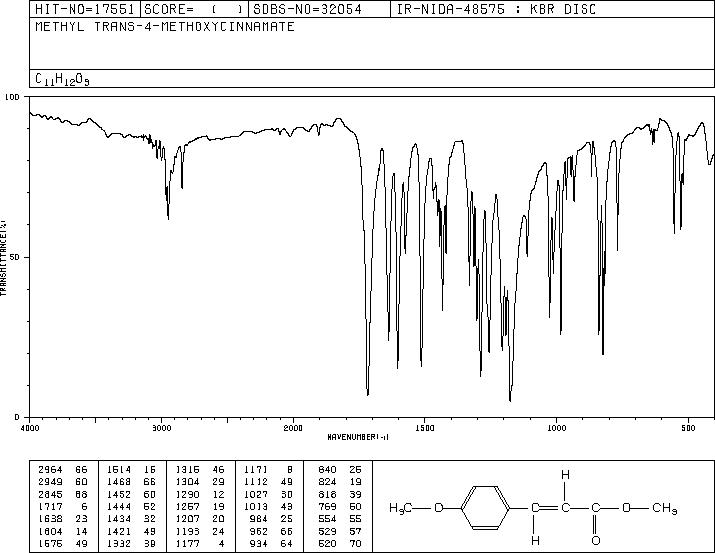Click the SCORE= header field
Viewport: 715px width, 553px height.
click(194, 9)
